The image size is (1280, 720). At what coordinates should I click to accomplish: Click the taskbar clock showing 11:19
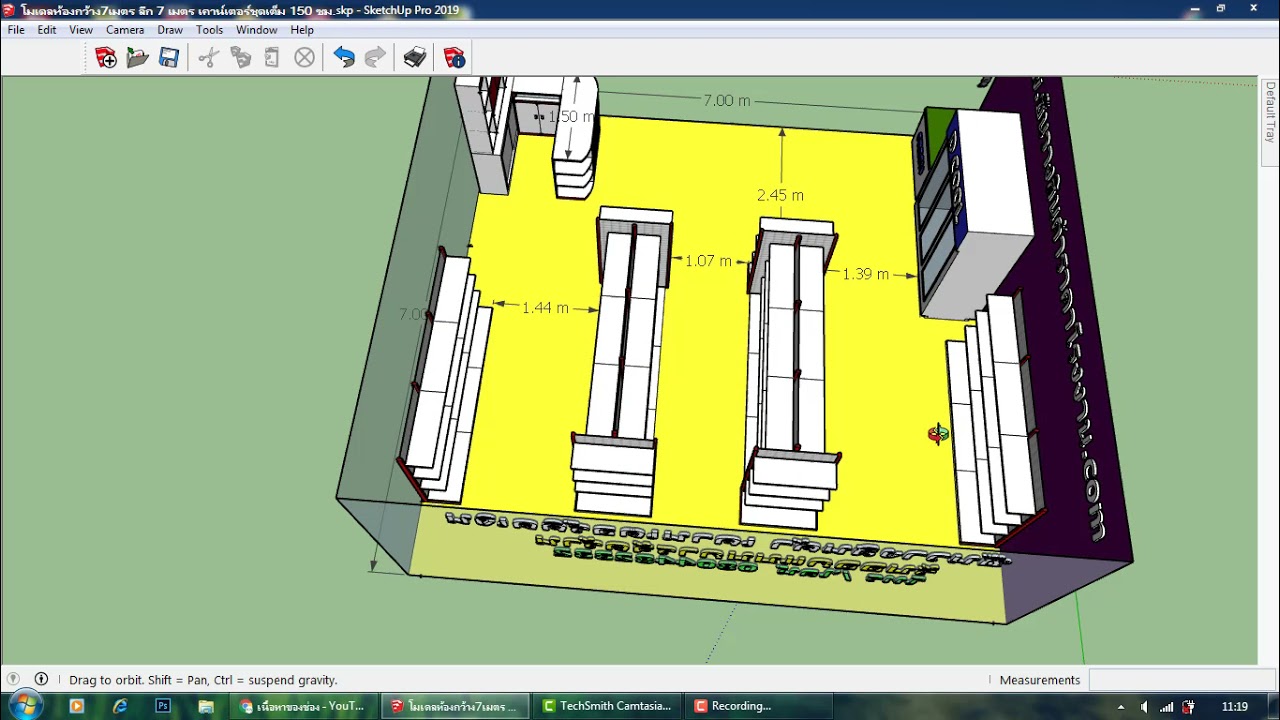click(x=1235, y=706)
